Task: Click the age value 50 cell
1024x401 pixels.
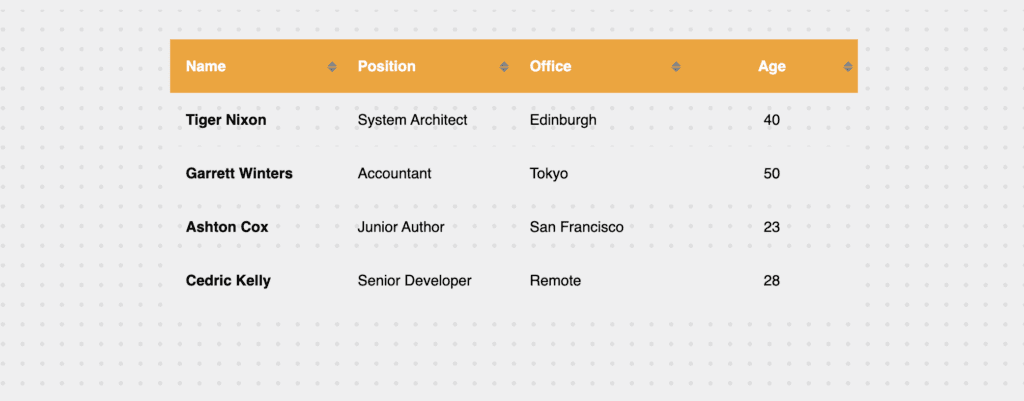Action: (x=771, y=174)
